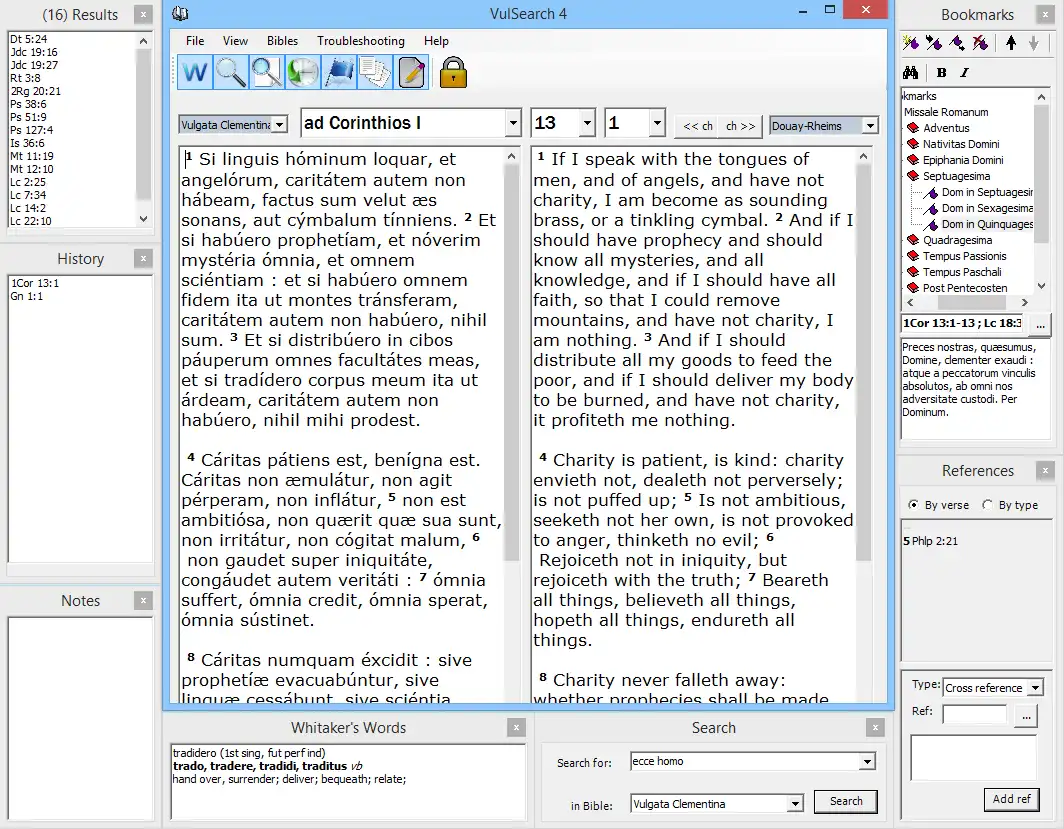
Task: Open the Bibles menu
Action: tap(282, 41)
